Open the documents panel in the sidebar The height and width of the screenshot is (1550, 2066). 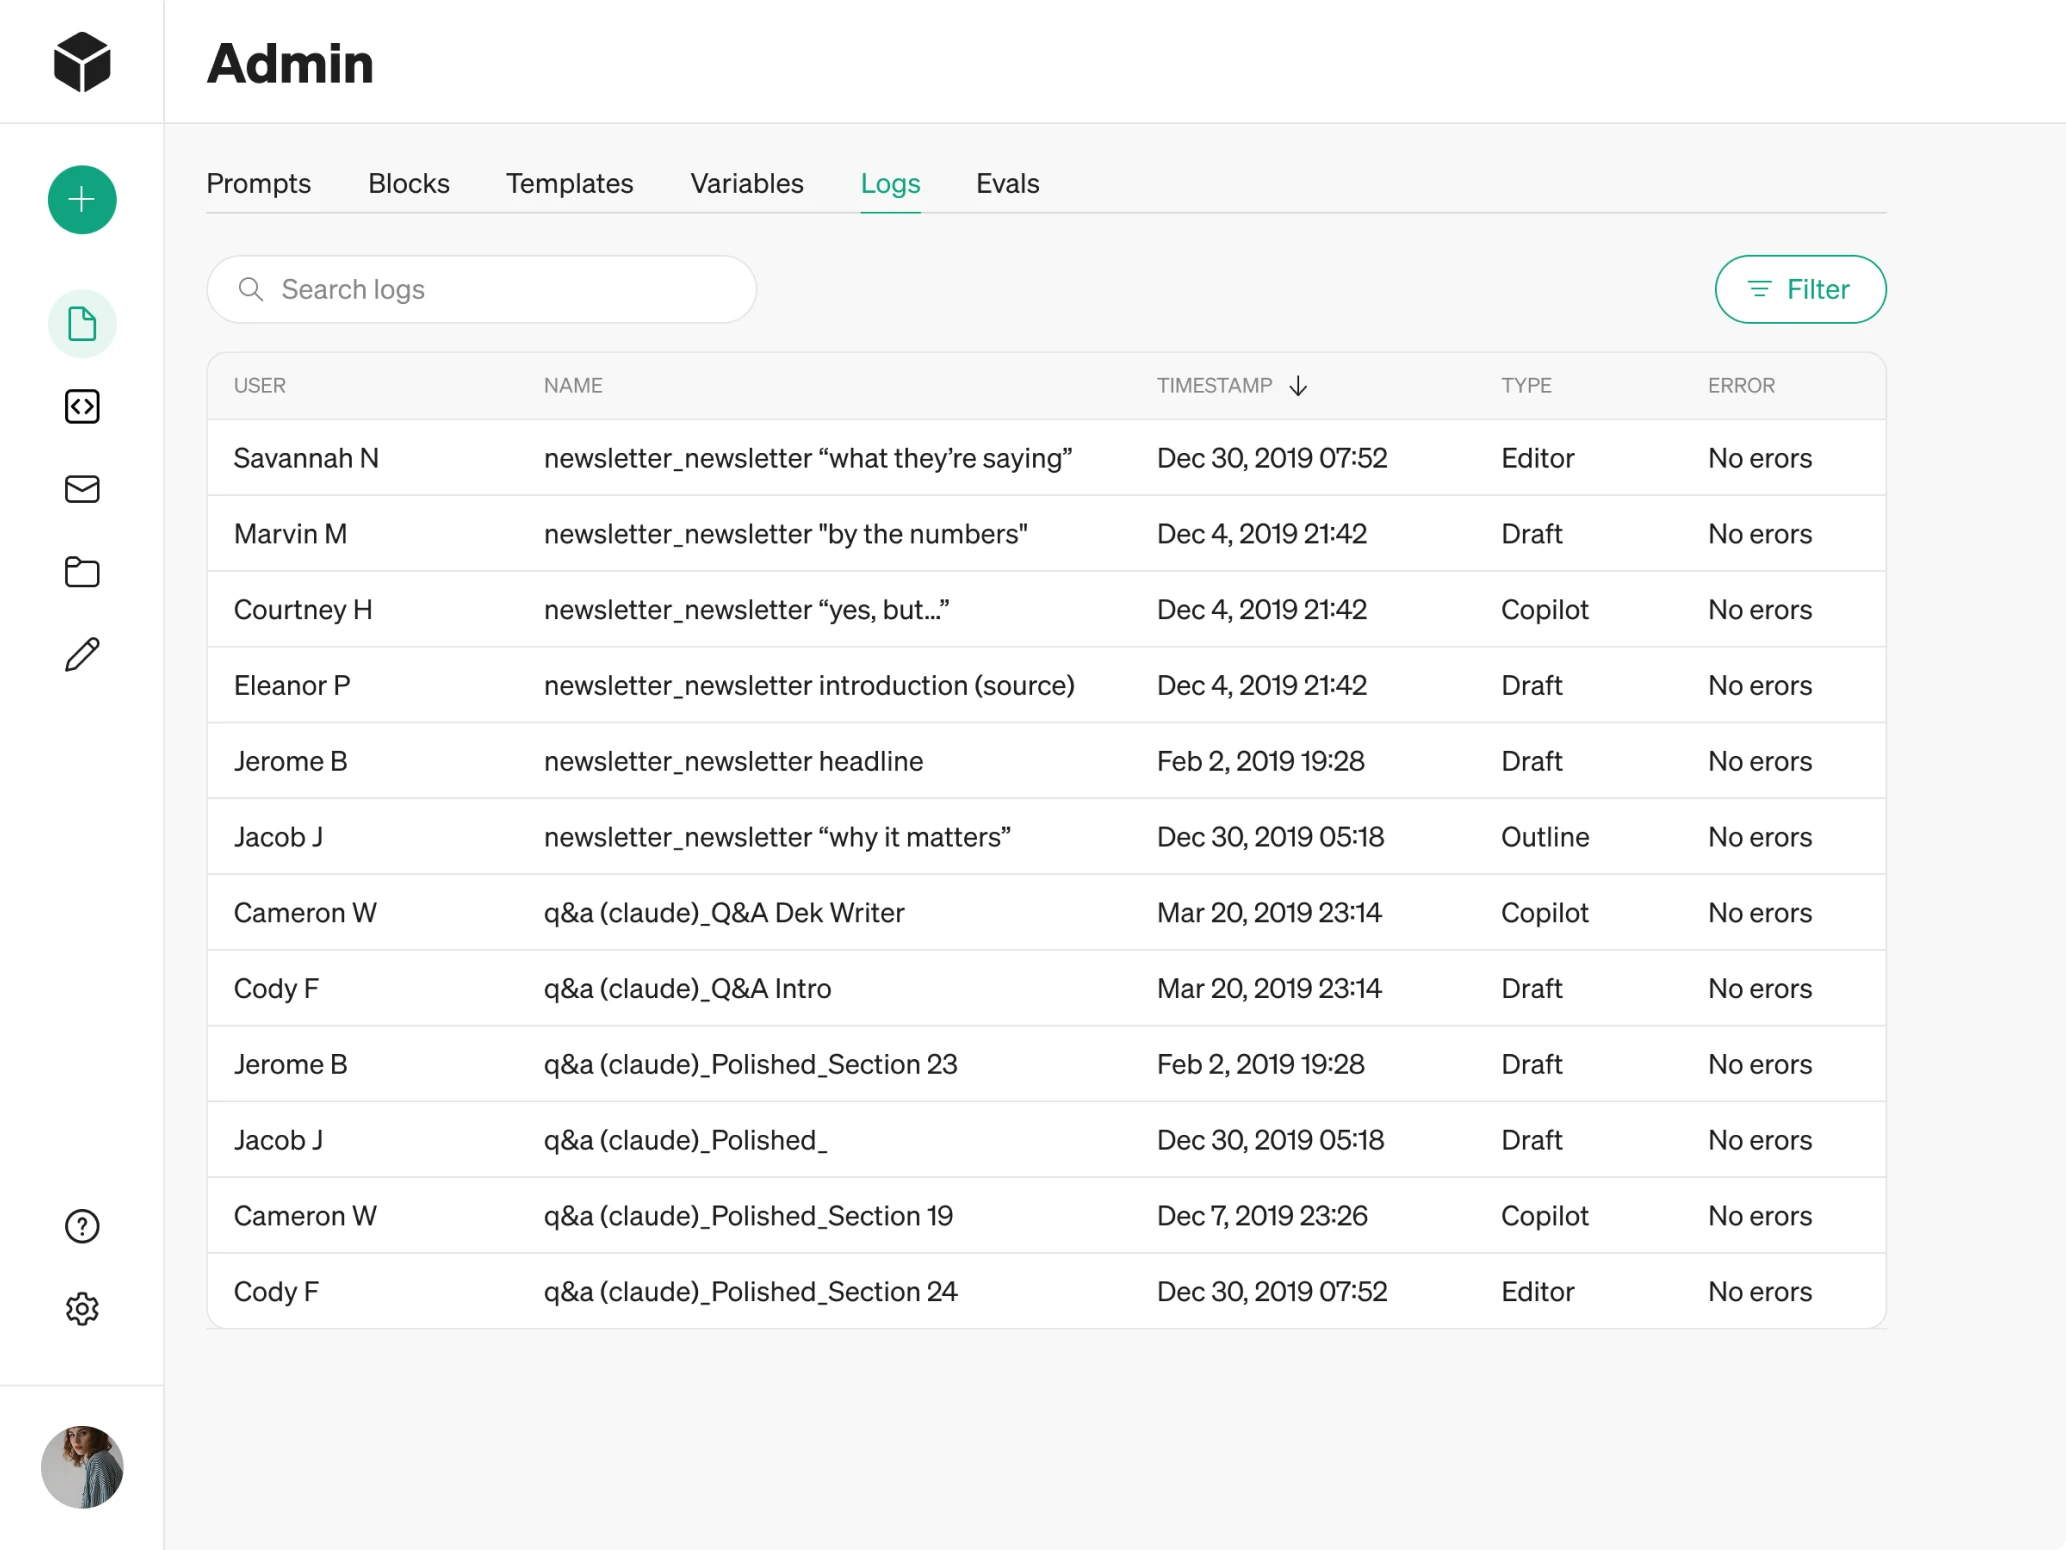(x=81, y=323)
